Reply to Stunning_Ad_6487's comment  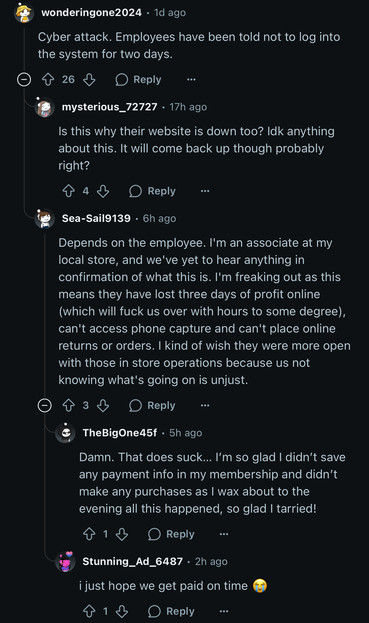[171, 611]
